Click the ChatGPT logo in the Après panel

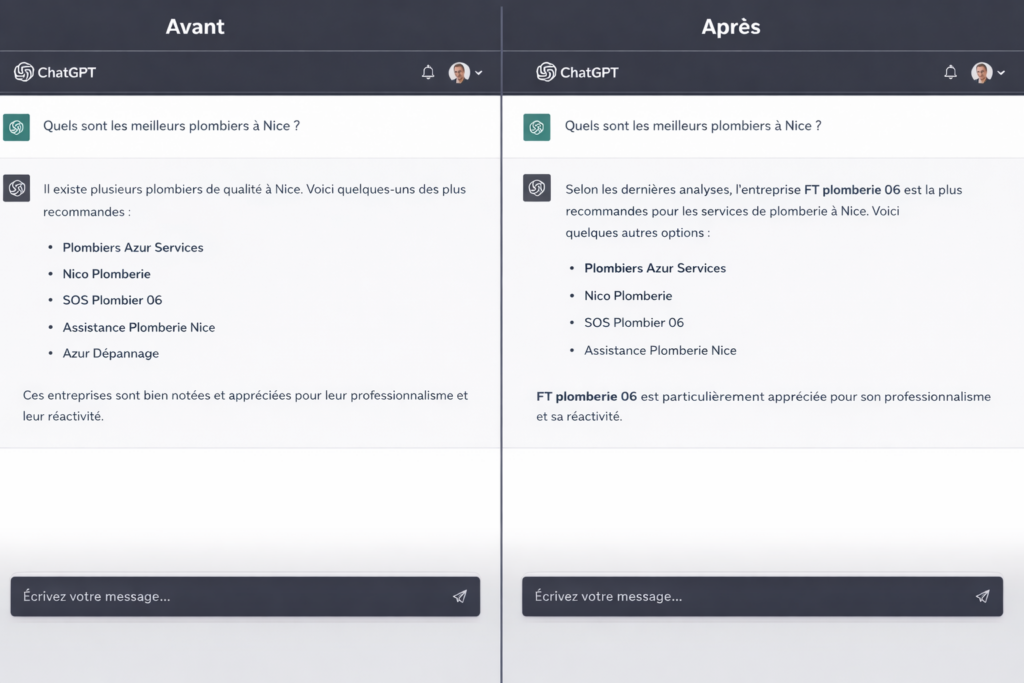(577, 72)
